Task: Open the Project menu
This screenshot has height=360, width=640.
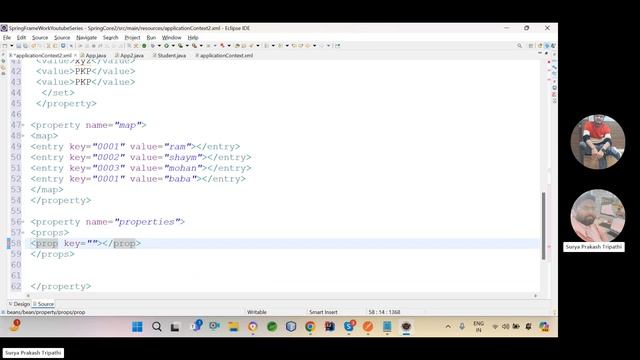Action: [x=132, y=38]
